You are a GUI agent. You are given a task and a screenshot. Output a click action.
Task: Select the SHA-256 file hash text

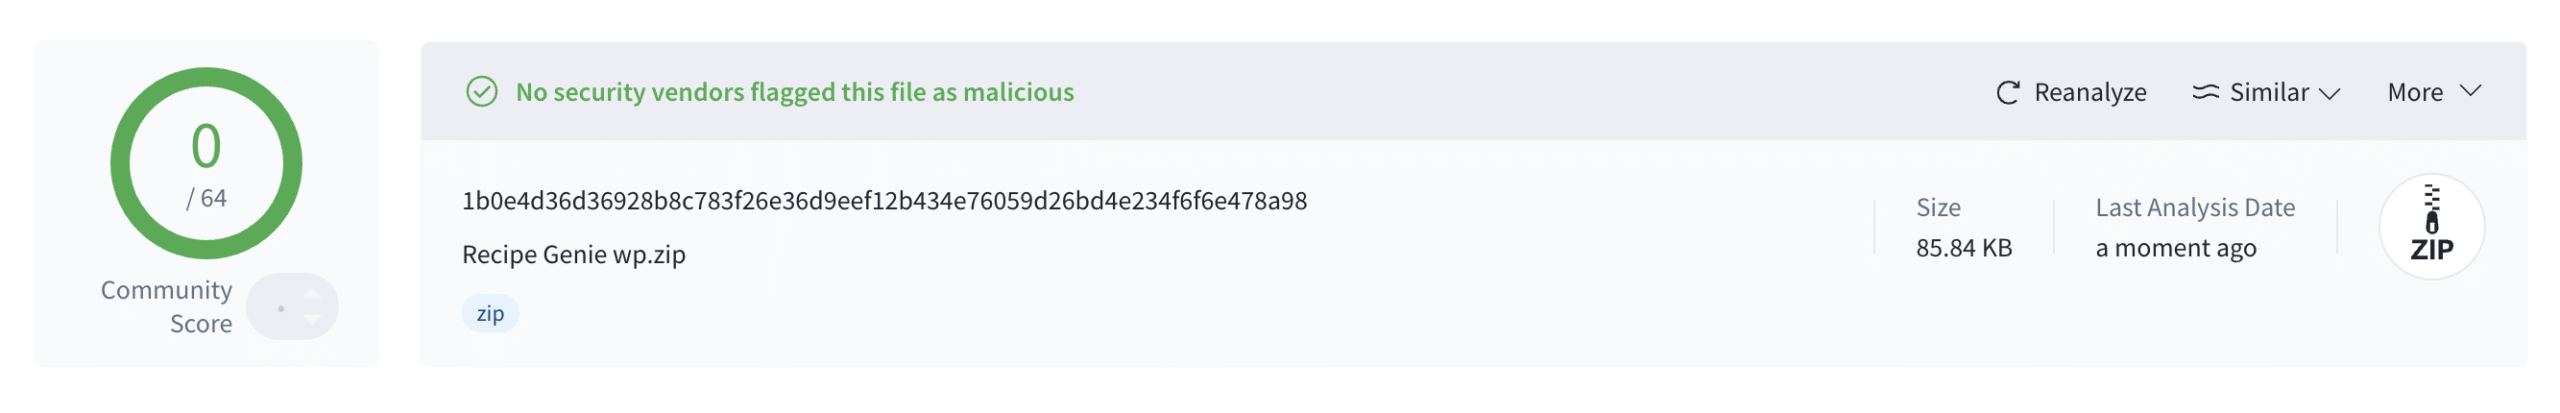point(884,201)
